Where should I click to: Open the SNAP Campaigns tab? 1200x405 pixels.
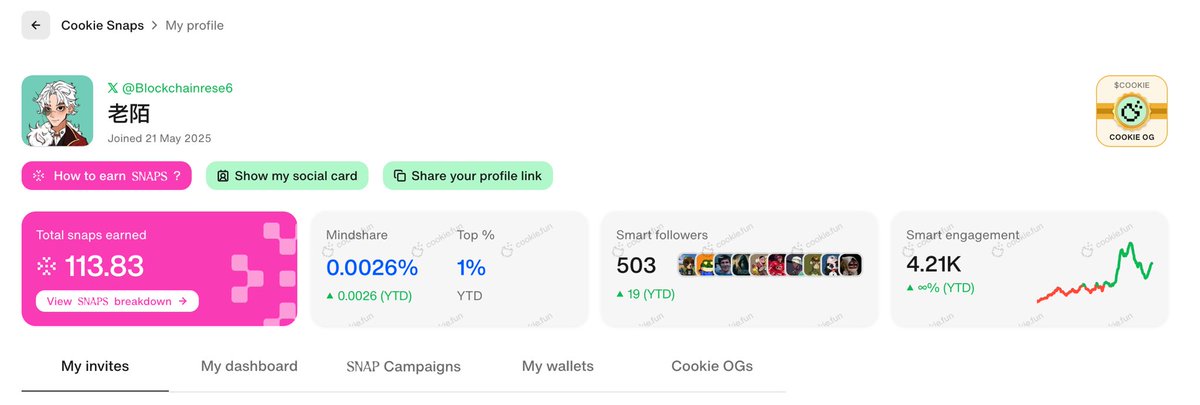[403, 366]
